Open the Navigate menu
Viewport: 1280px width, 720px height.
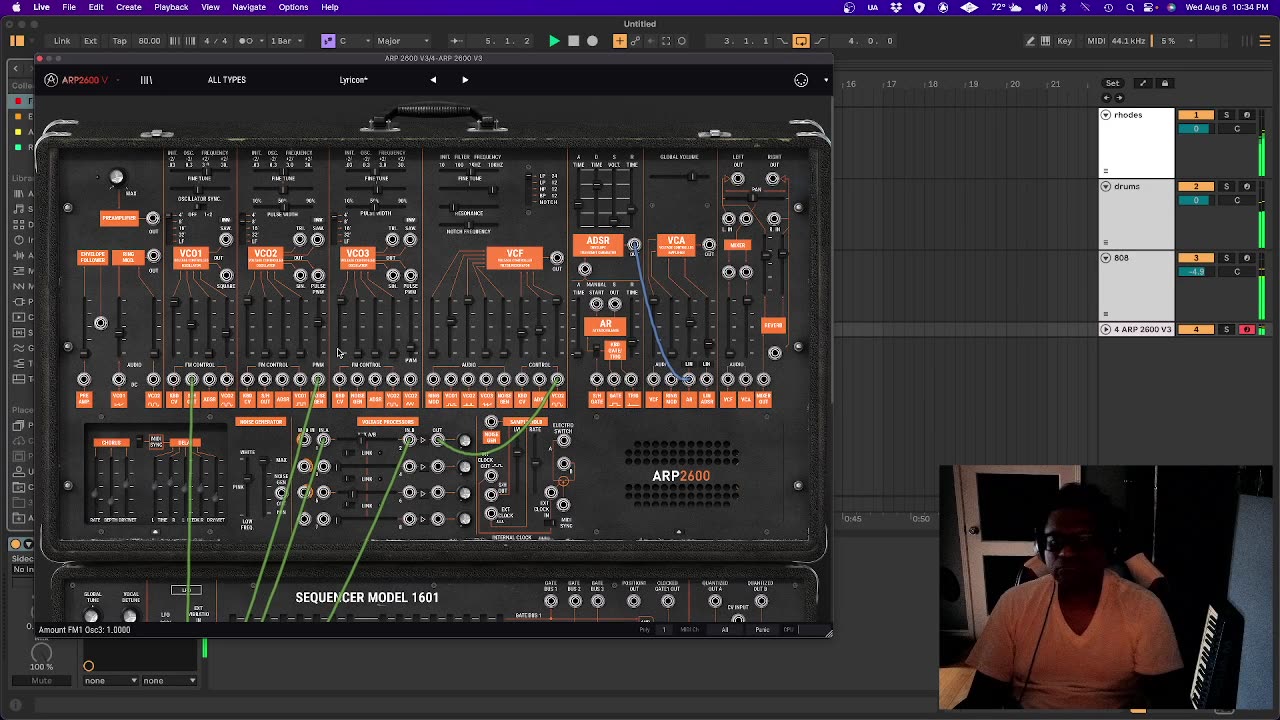click(x=249, y=7)
